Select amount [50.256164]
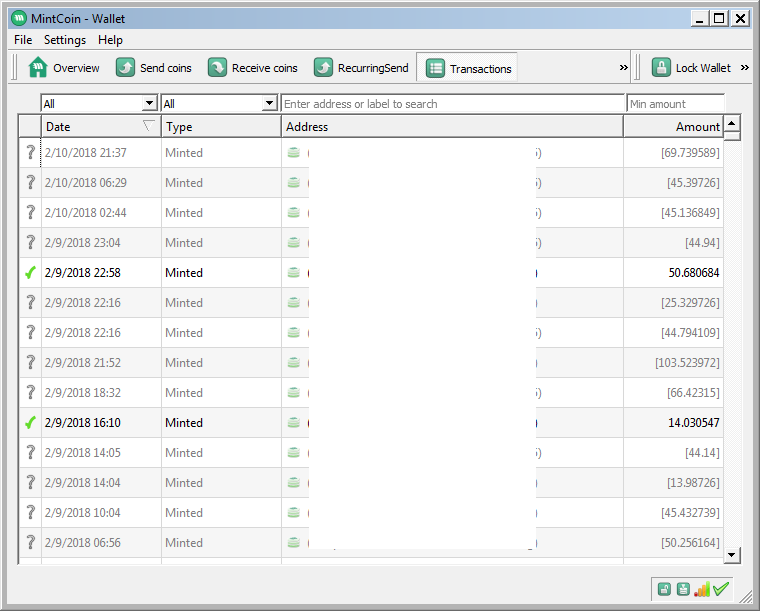This screenshot has width=760, height=611. point(690,543)
